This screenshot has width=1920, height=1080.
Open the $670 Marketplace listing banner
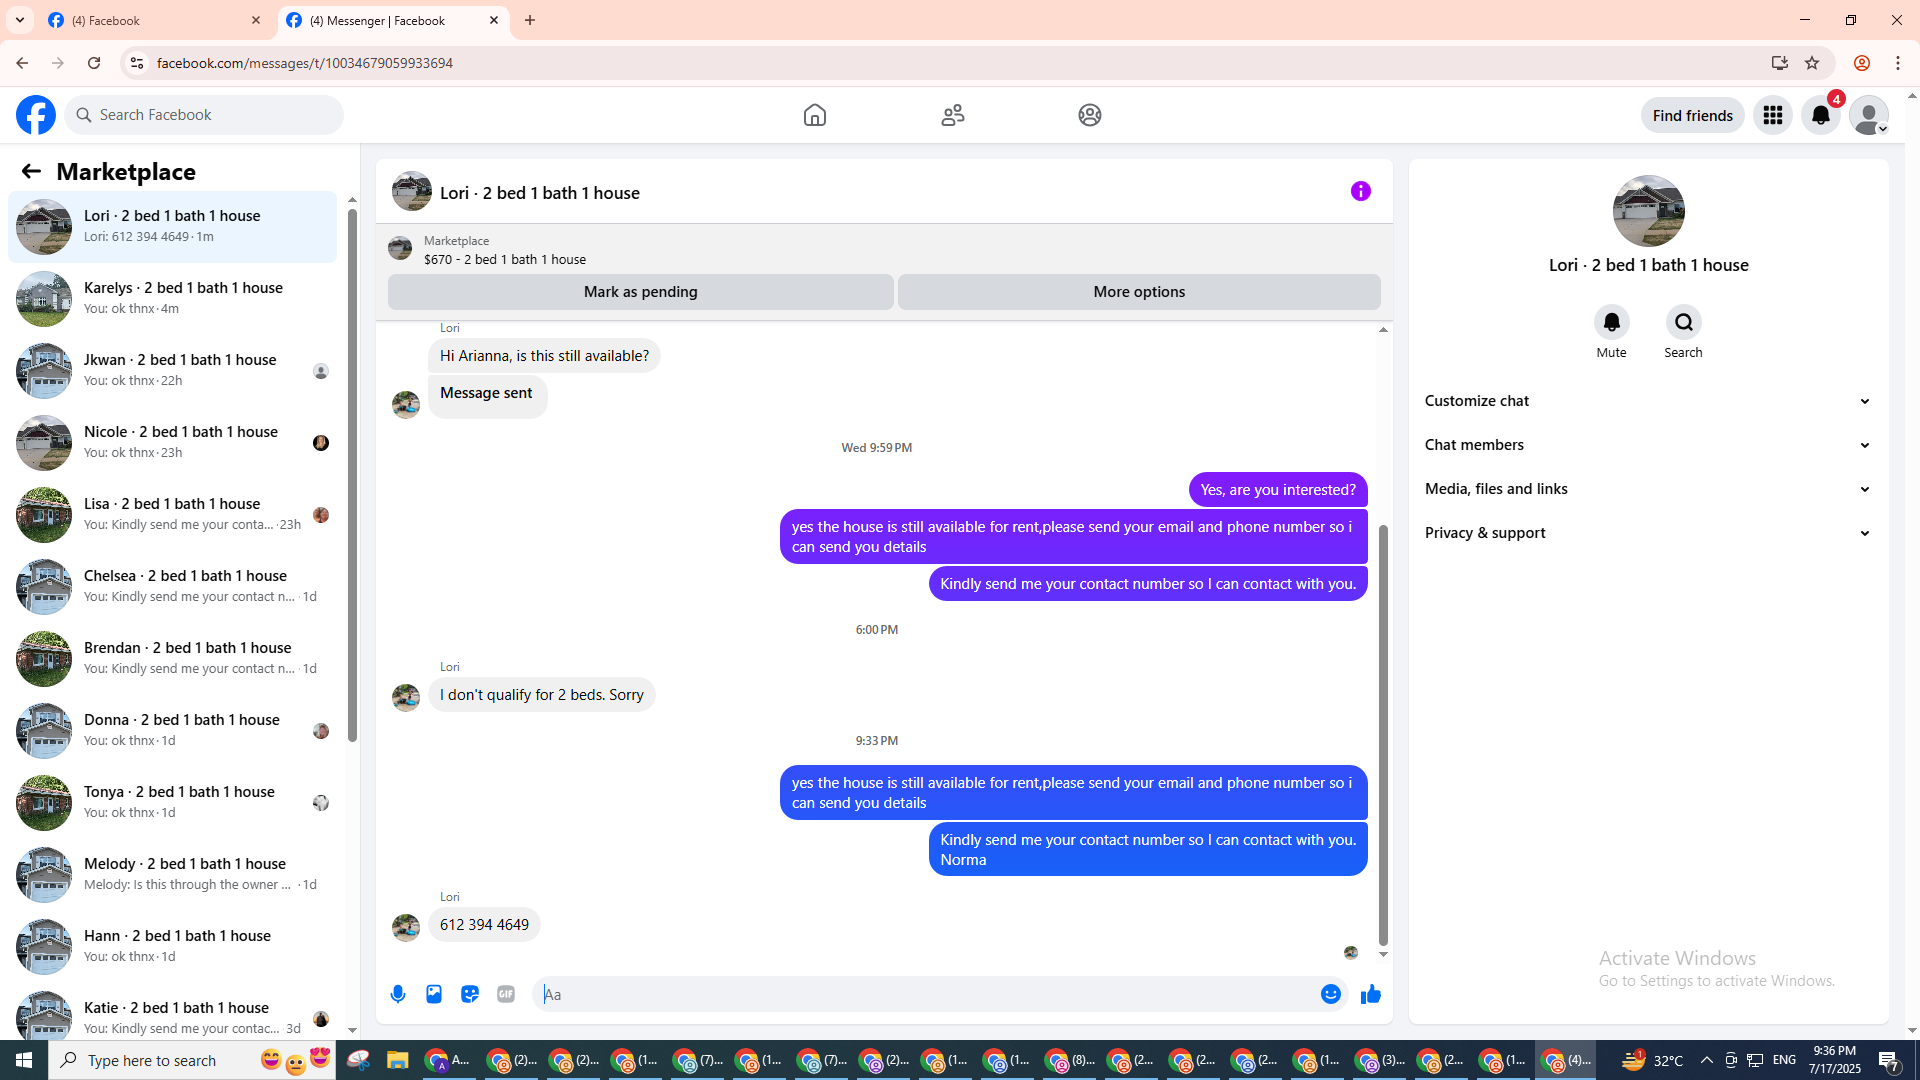[x=884, y=249]
